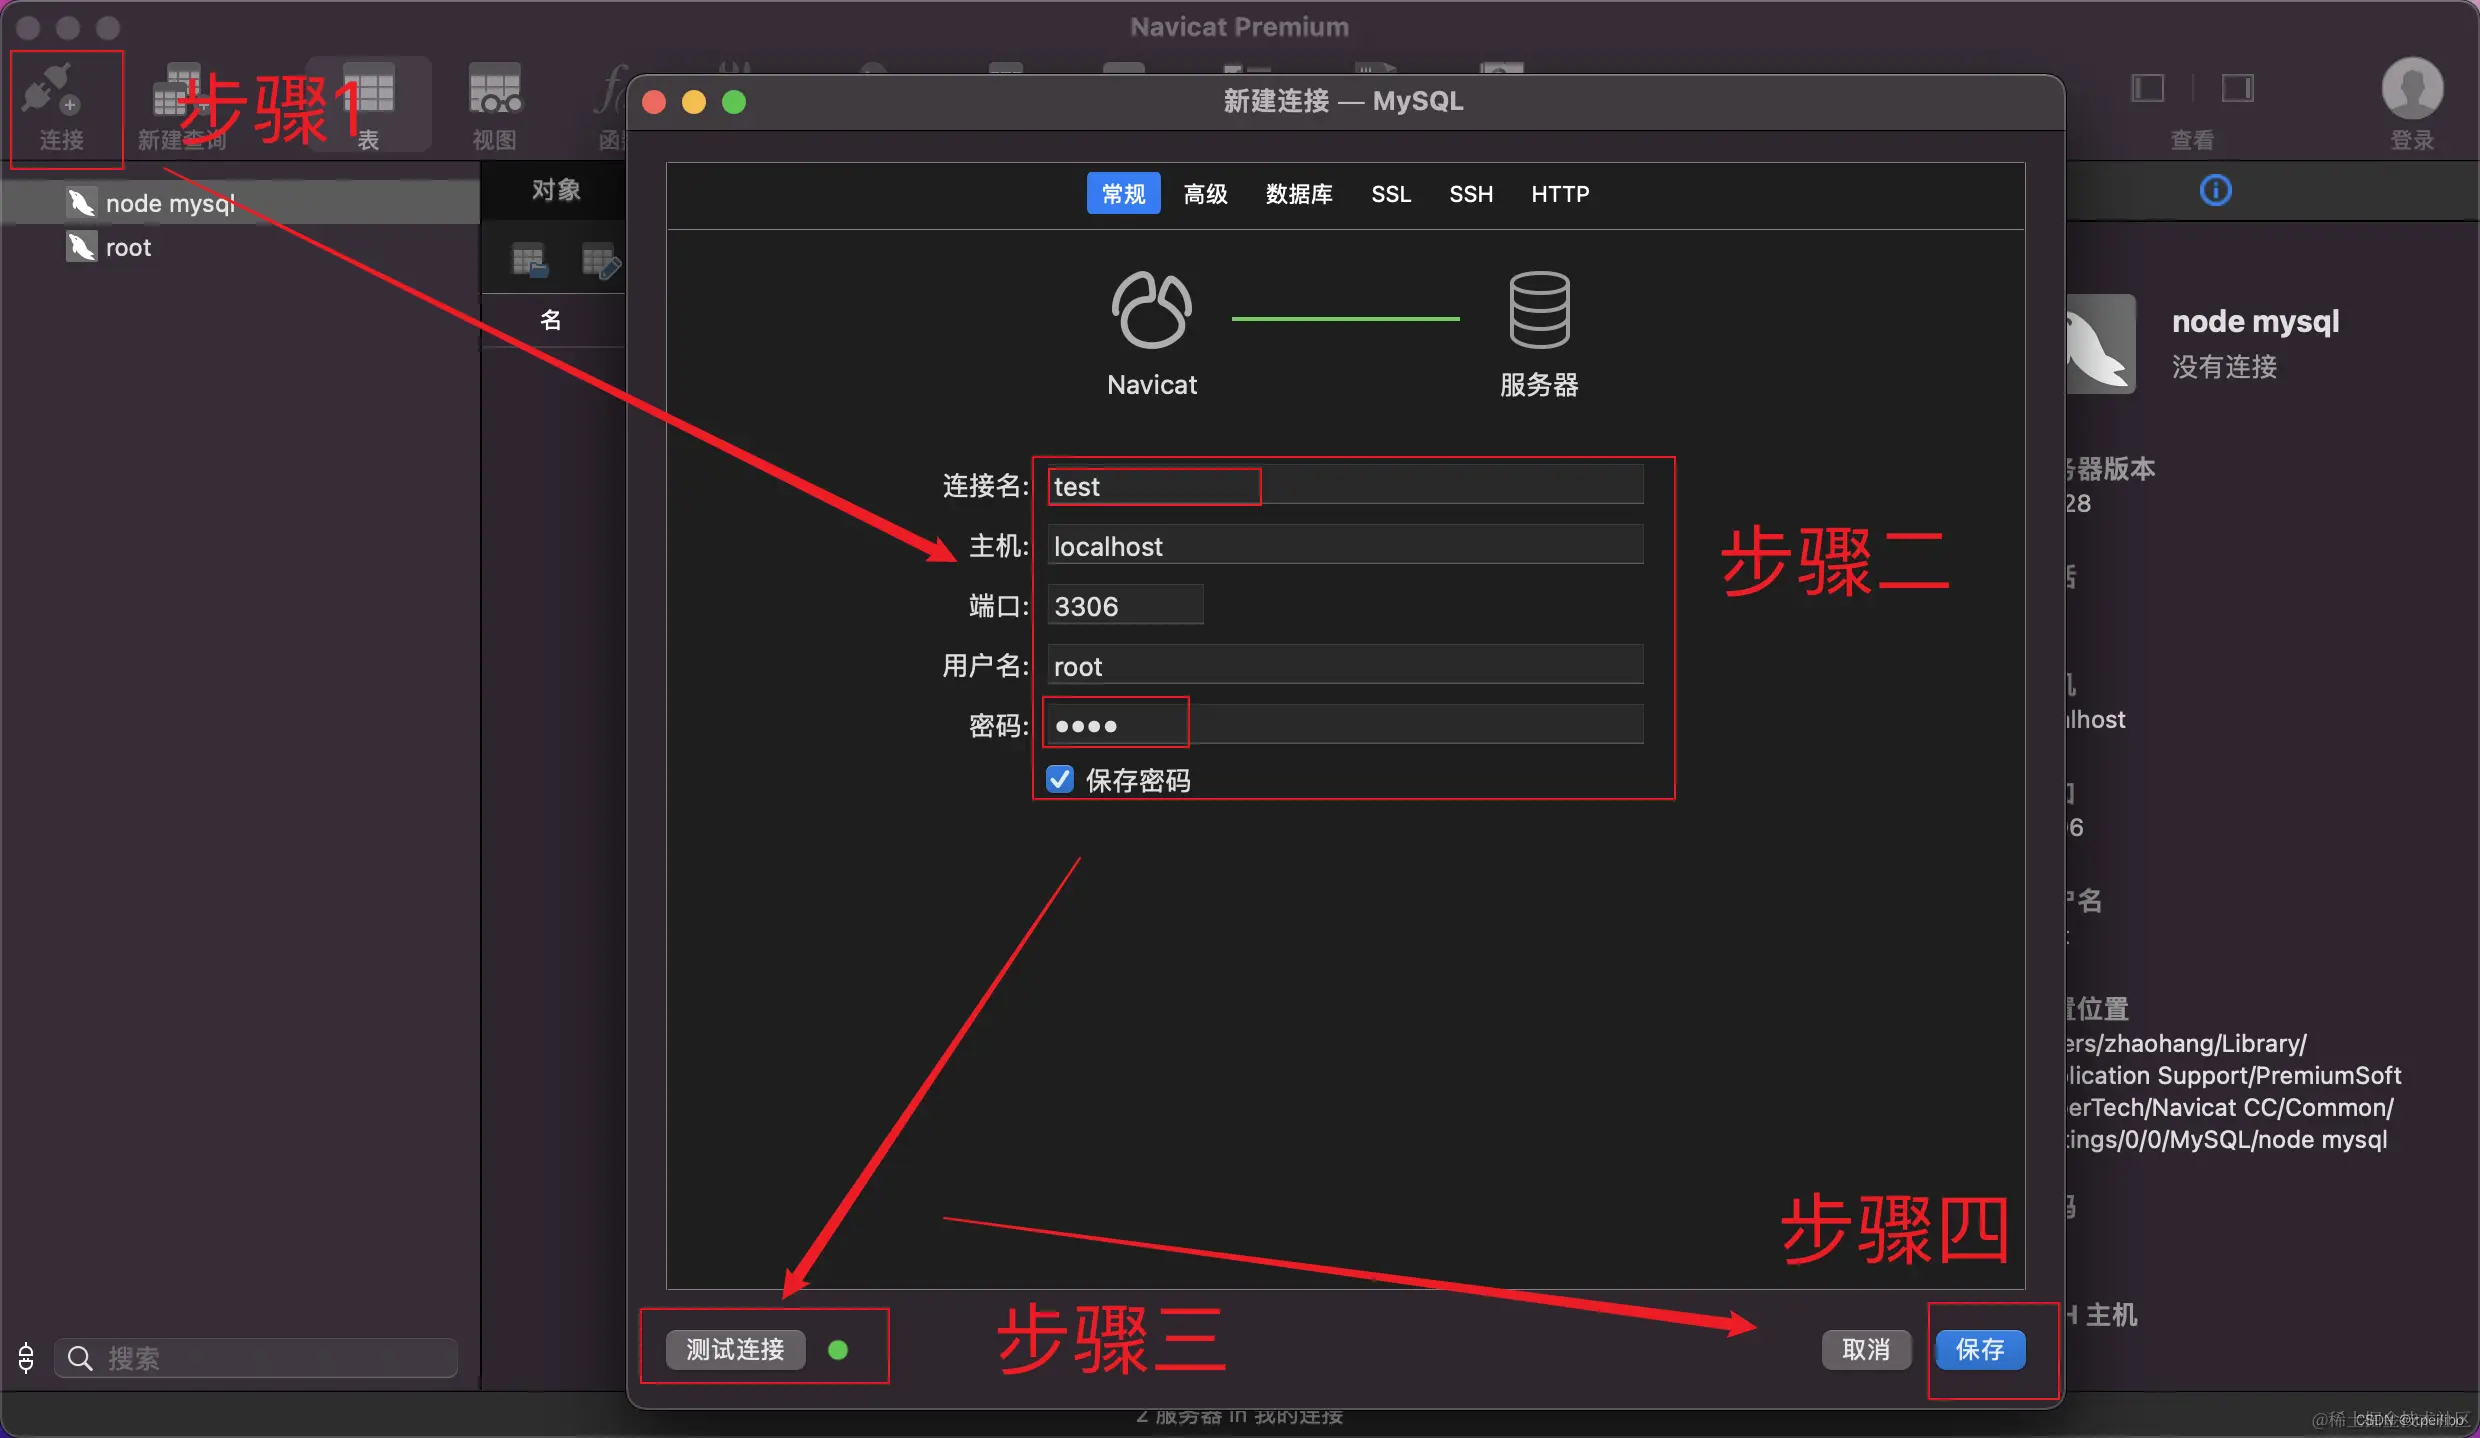
Task: Click the info icon in the right panel
Action: 2215,190
